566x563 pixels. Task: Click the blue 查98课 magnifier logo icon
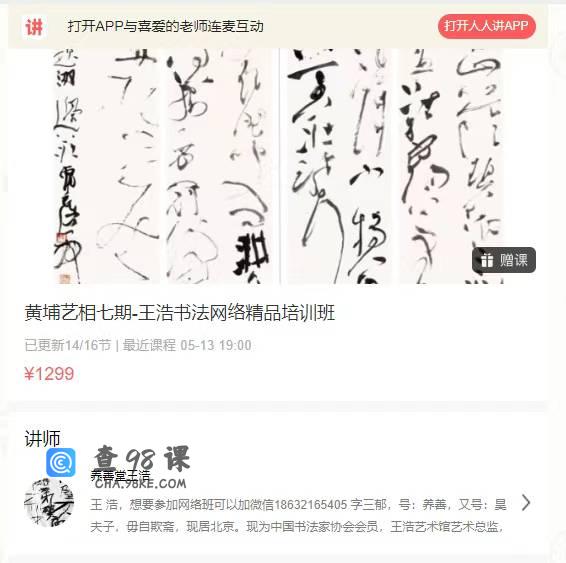click(61, 462)
